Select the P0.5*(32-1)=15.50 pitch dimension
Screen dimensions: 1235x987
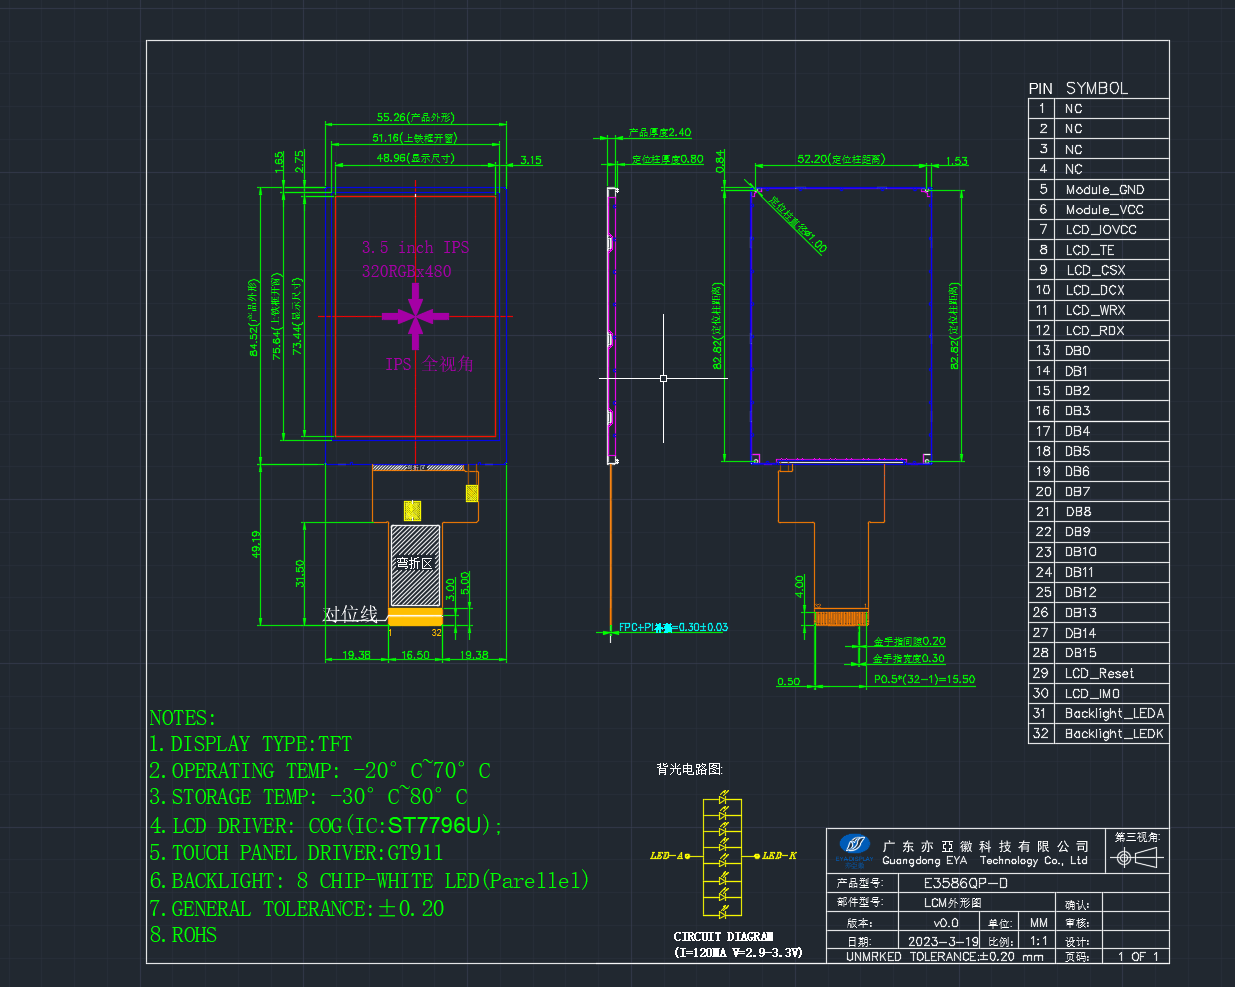924,680
